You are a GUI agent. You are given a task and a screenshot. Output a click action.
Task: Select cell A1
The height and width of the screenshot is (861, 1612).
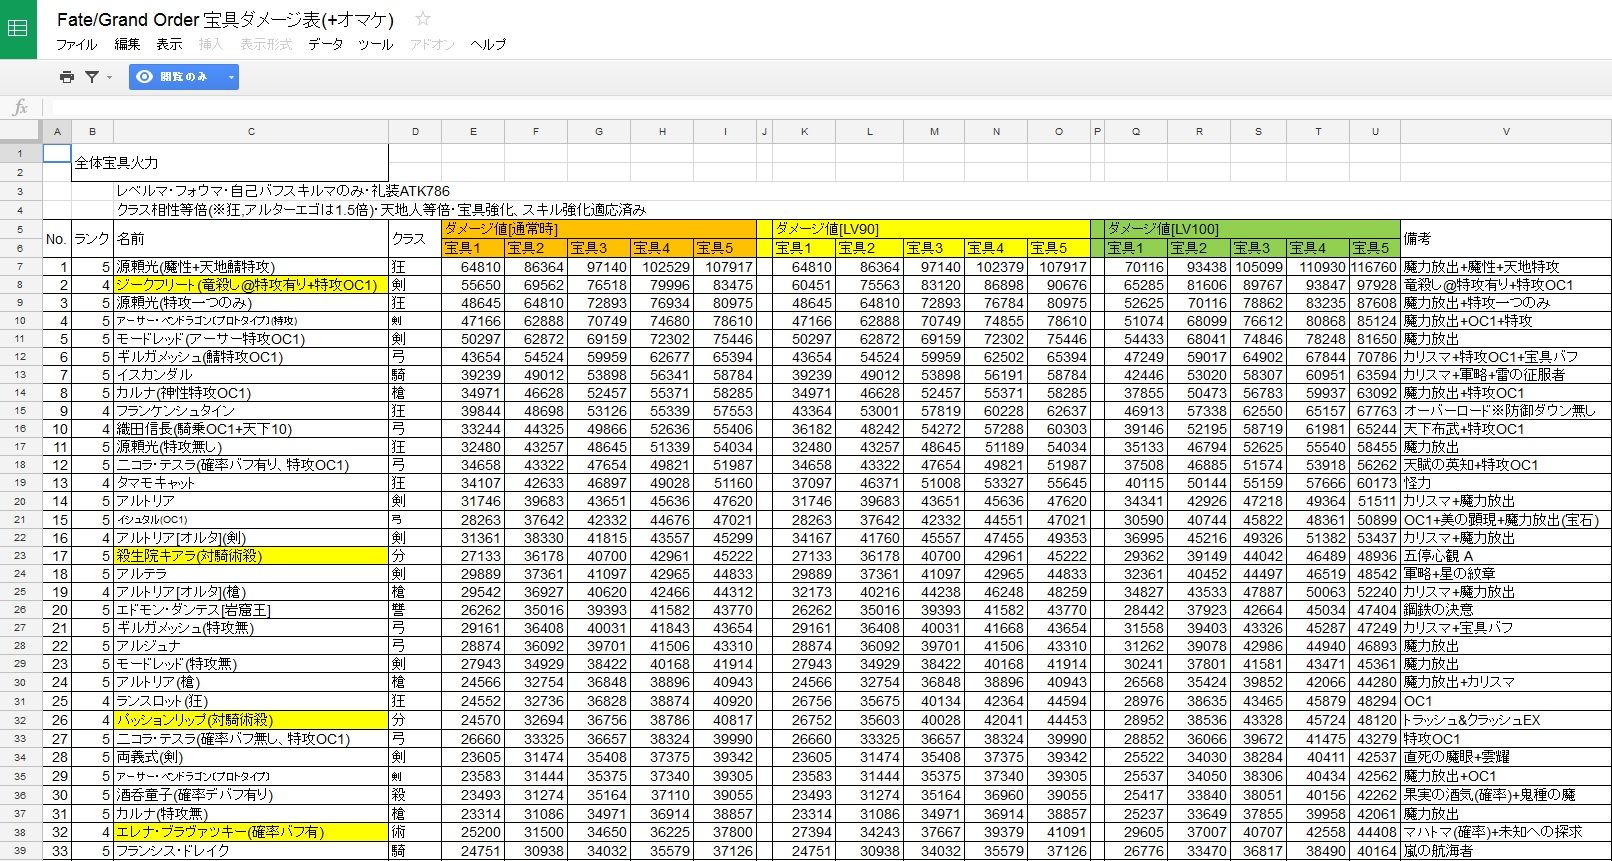57,153
